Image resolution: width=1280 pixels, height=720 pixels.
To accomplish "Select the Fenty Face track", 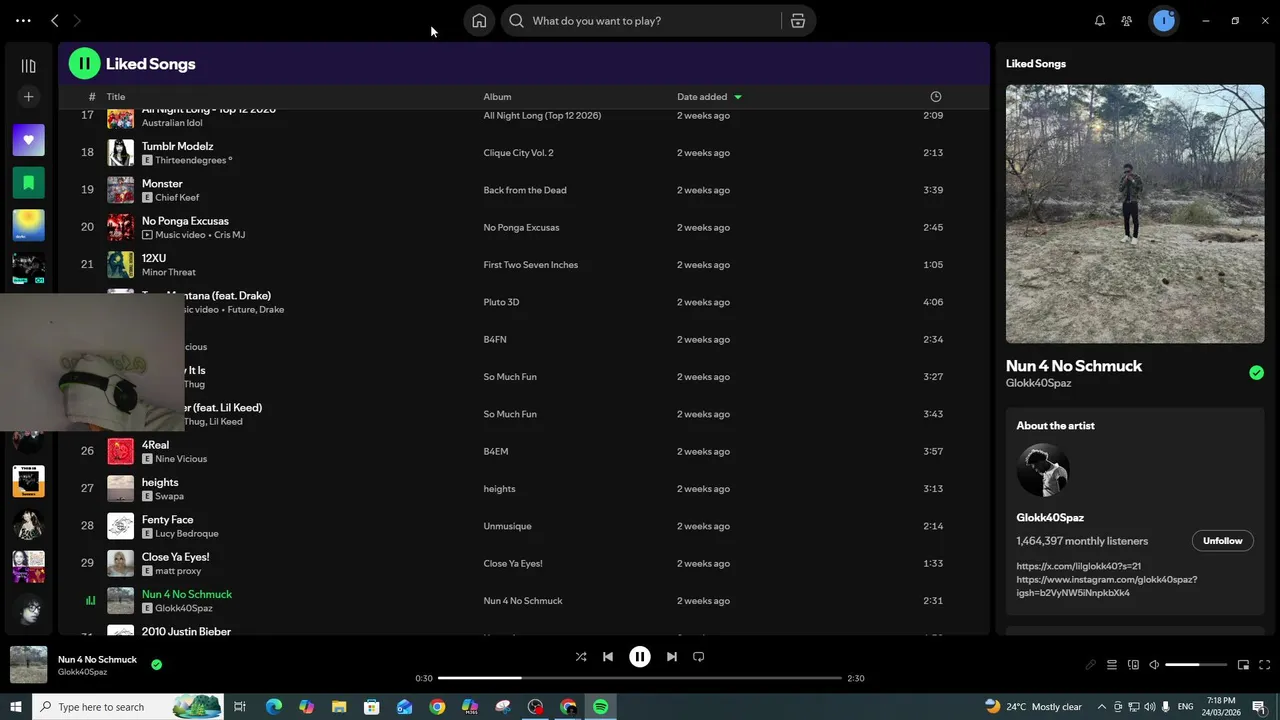I will 523,526.
